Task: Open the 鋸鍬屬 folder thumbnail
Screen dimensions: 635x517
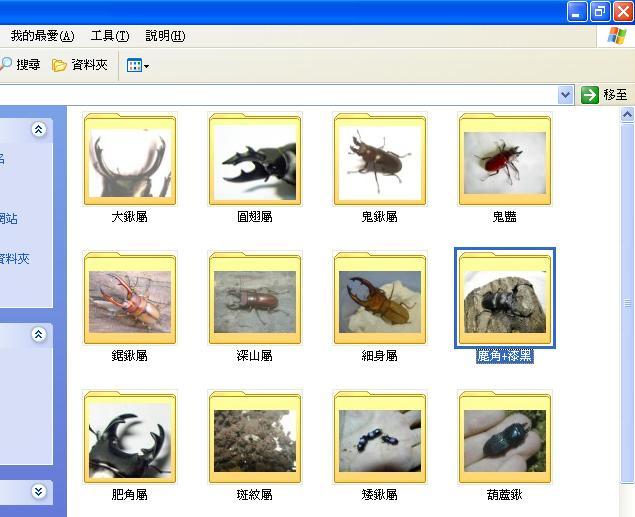Action: 130,298
